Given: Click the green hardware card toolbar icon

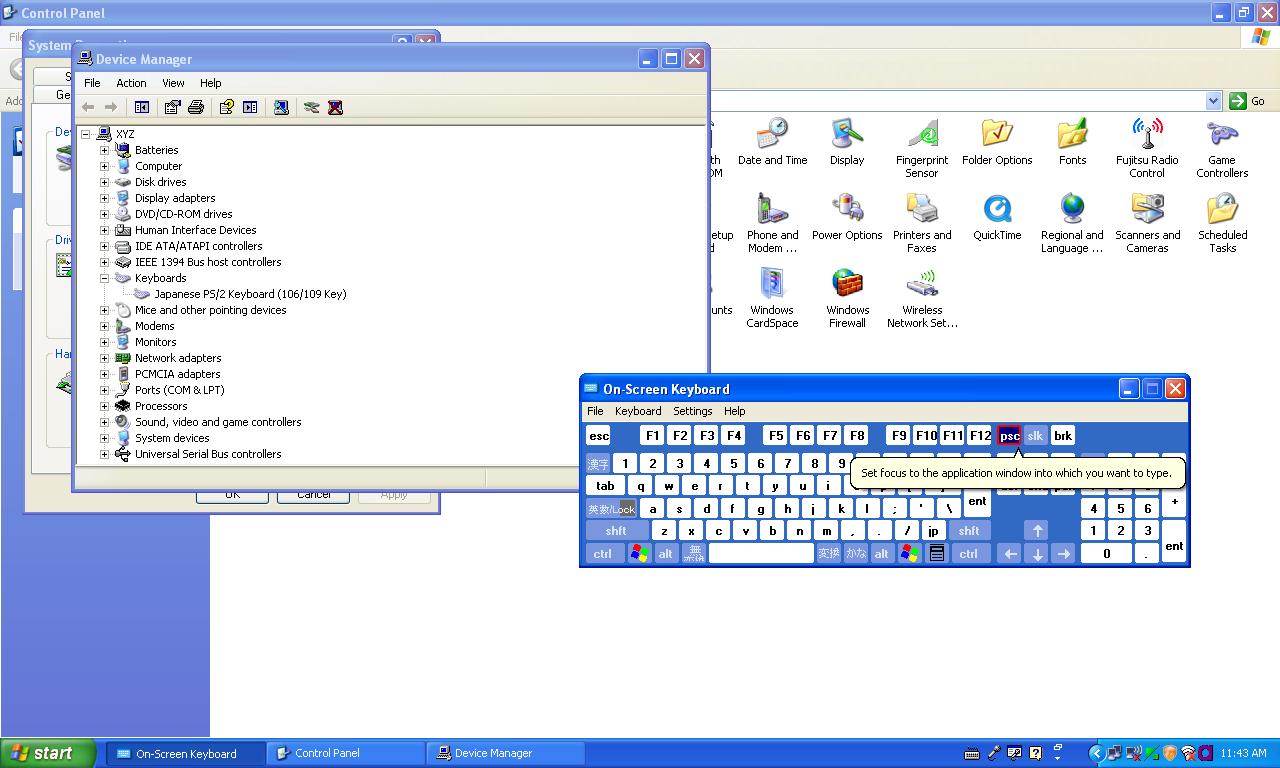Looking at the screenshot, I should point(311,107).
